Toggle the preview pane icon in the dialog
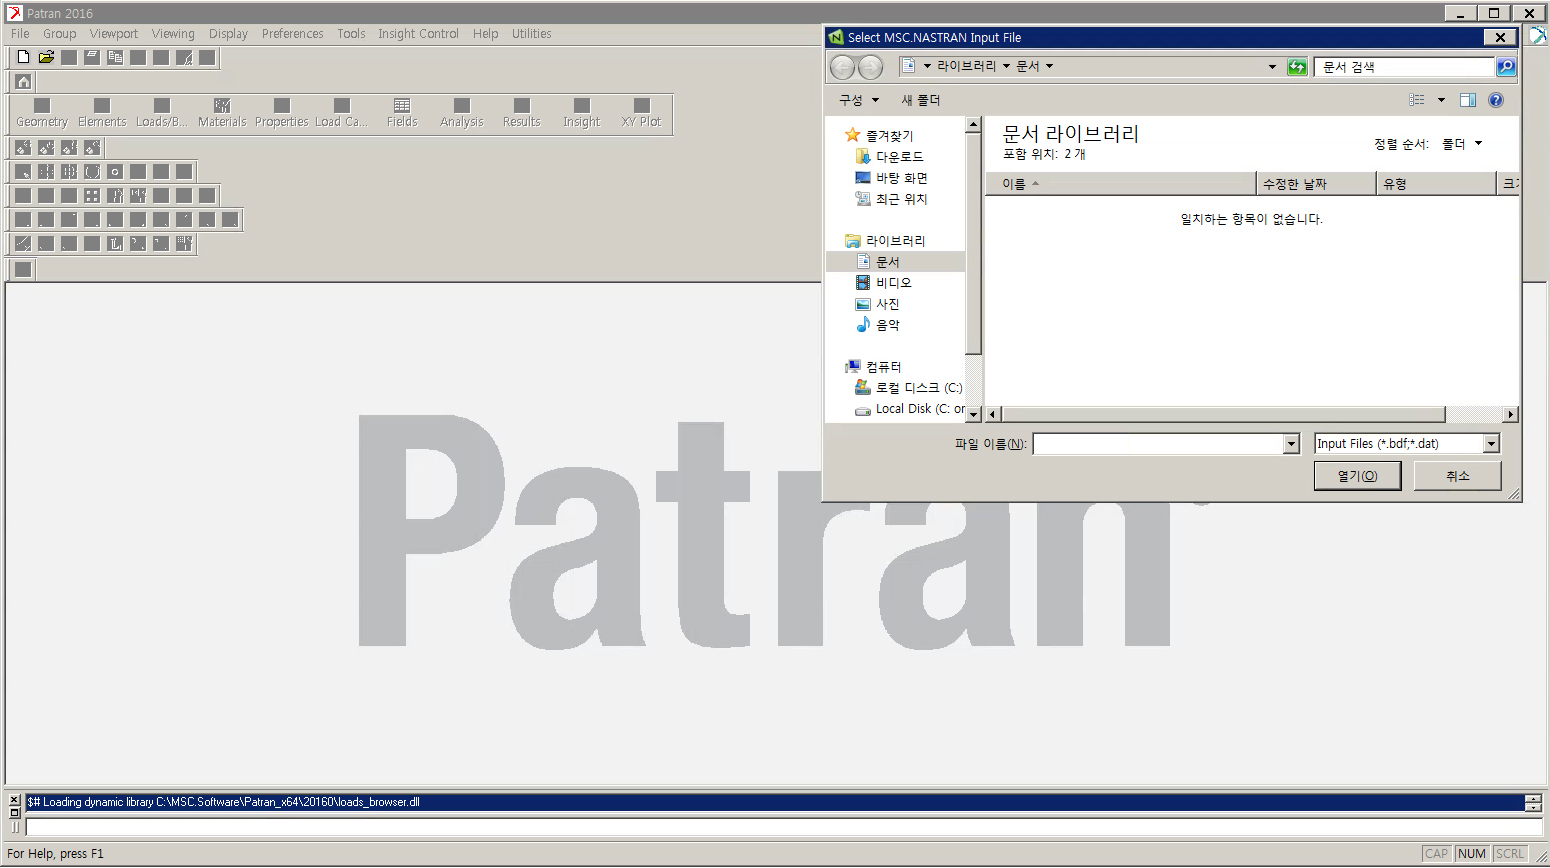 point(1468,100)
